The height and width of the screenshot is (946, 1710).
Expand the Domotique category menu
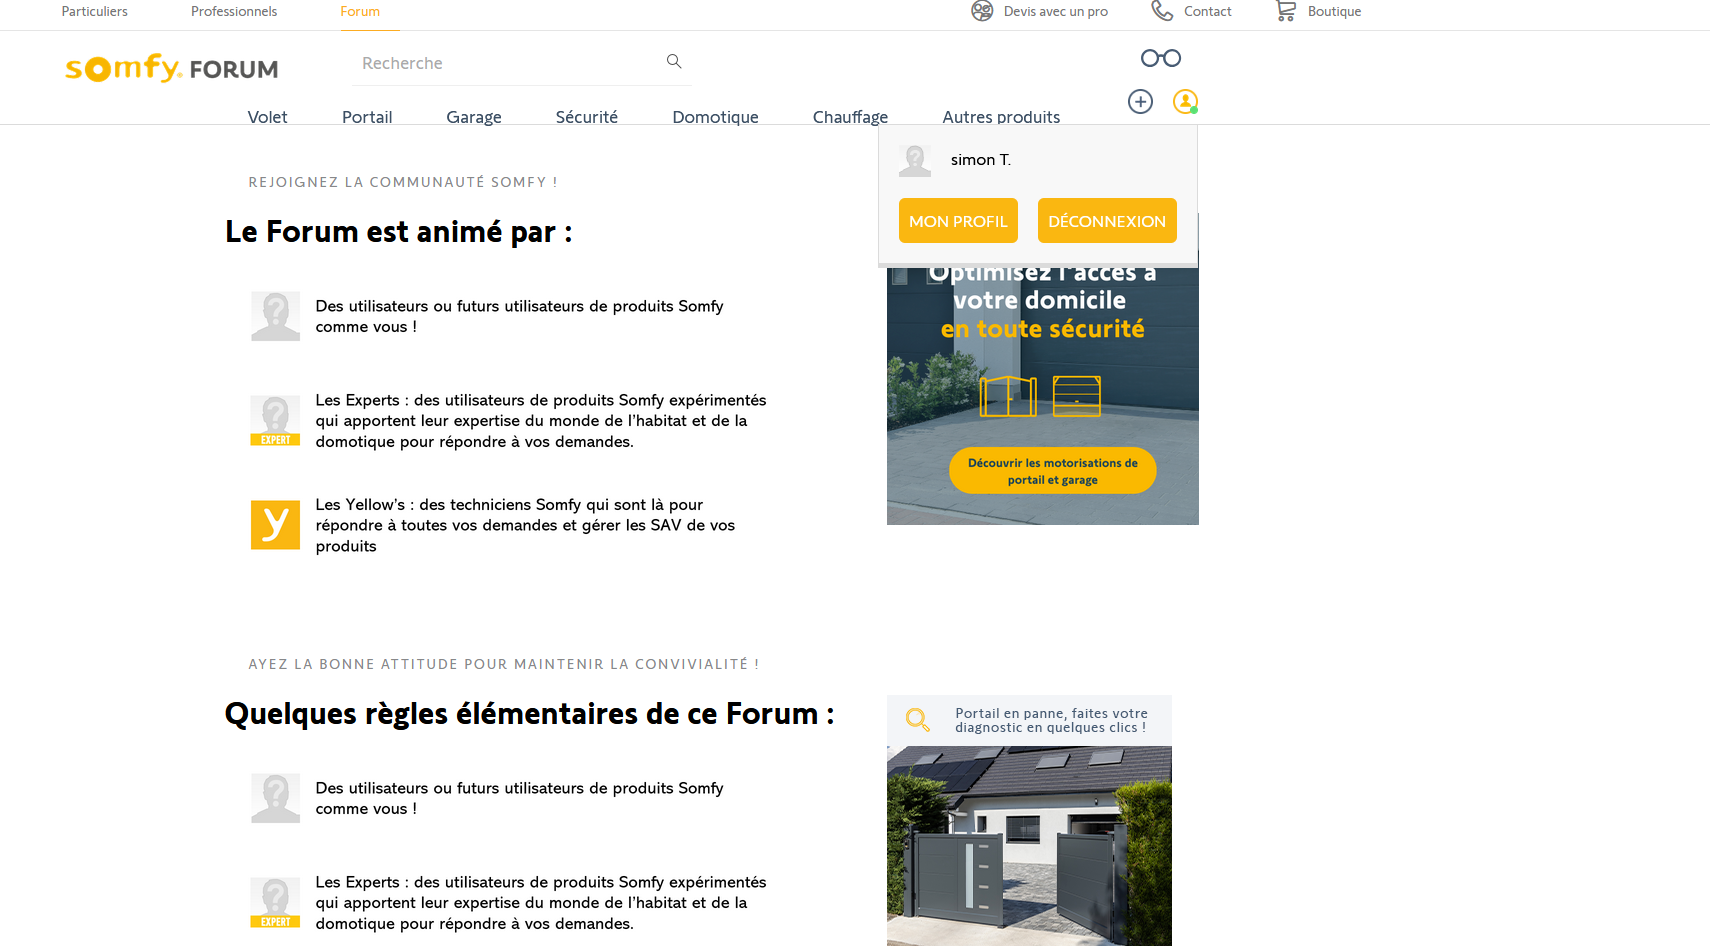(715, 117)
